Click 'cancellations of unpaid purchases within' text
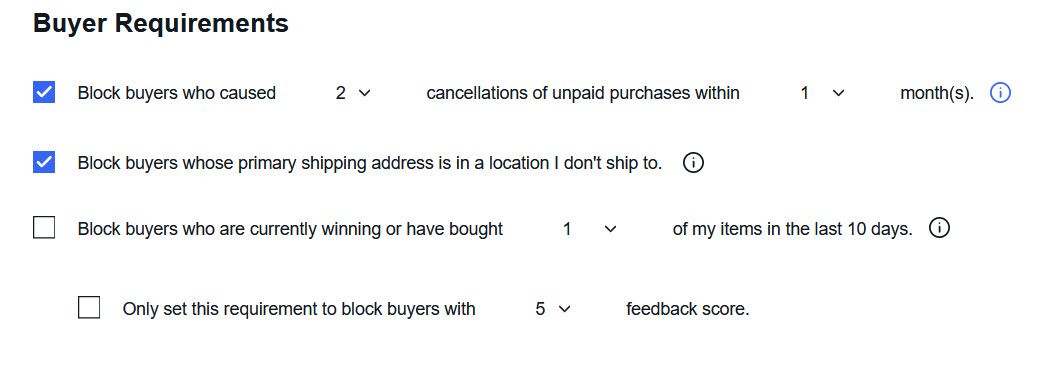The image size is (1064, 366). coord(583,93)
